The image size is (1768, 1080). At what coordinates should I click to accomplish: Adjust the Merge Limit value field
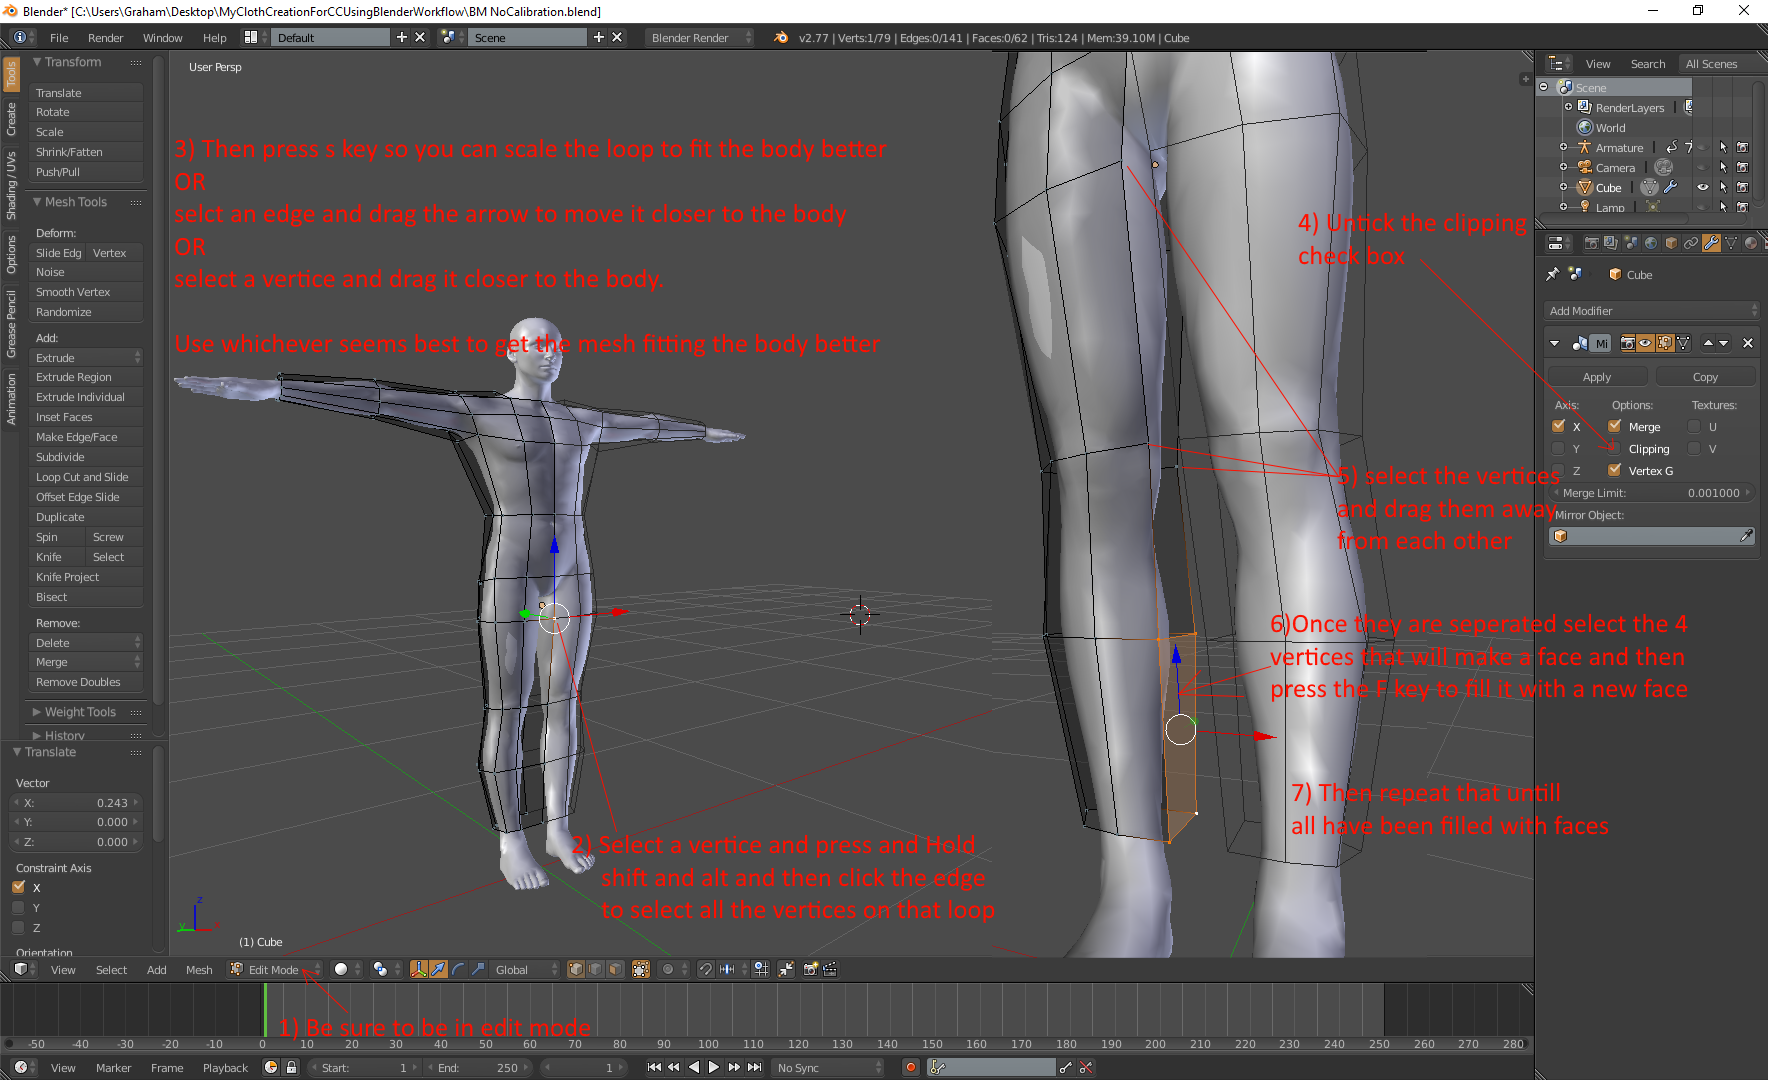click(1651, 493)
